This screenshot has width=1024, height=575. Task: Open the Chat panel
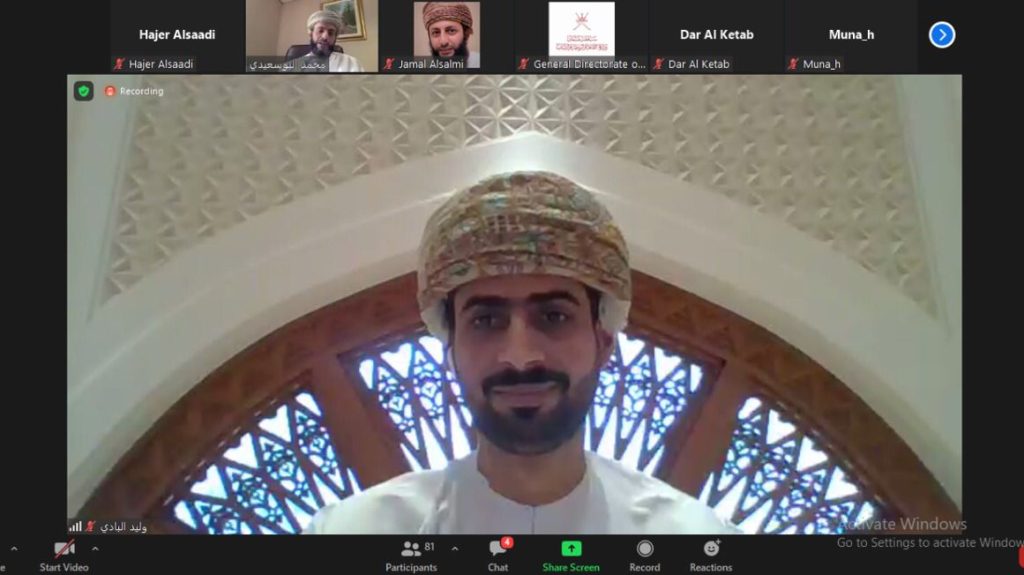498,555
